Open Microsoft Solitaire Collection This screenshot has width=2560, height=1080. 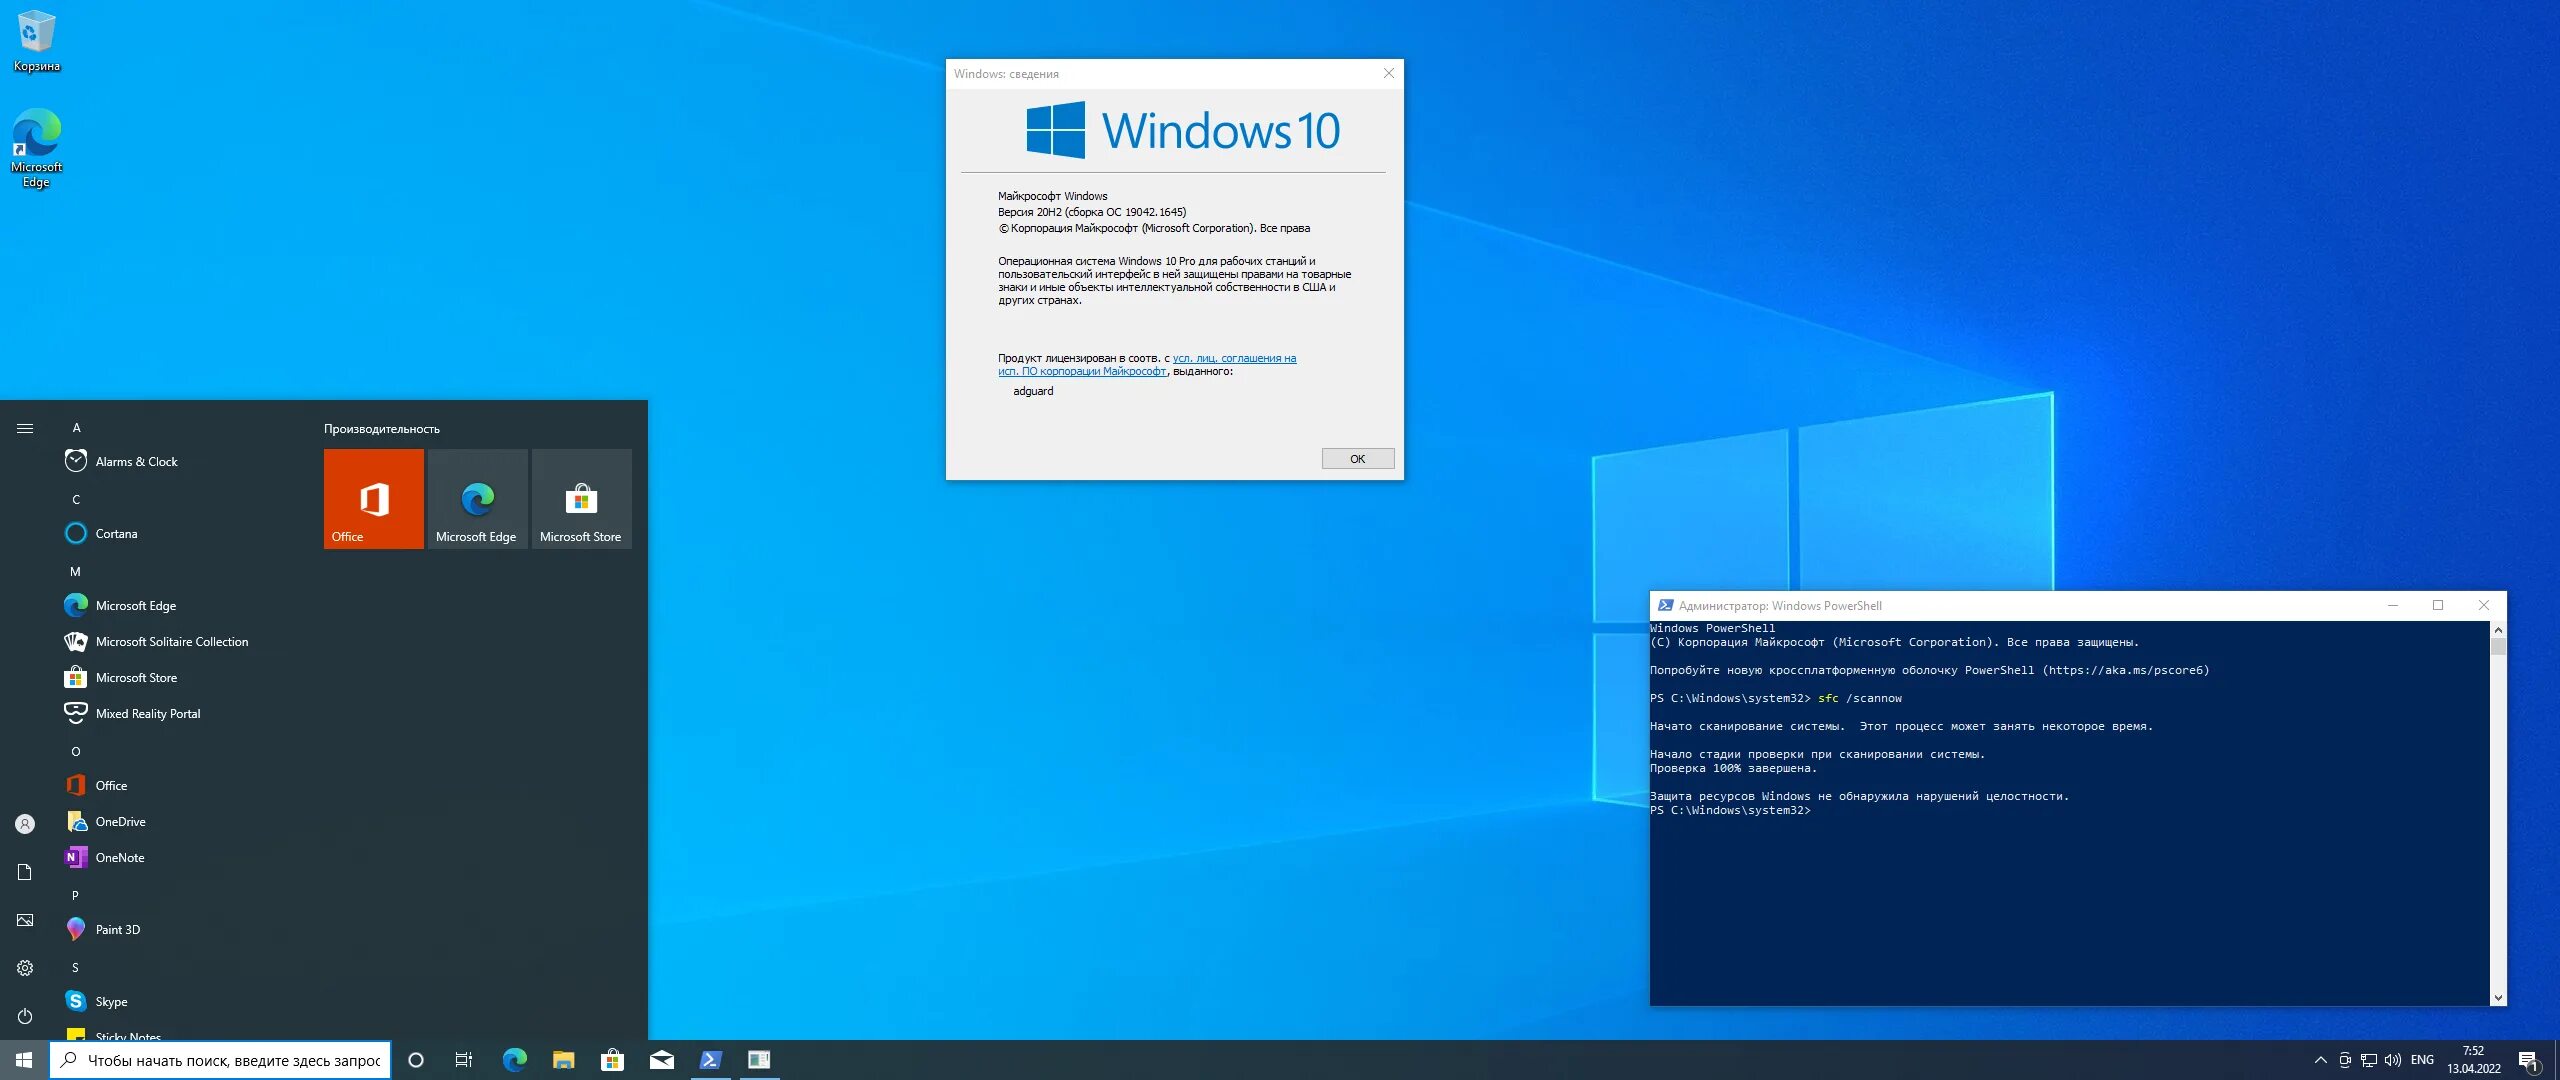click(x=171, y=641)
